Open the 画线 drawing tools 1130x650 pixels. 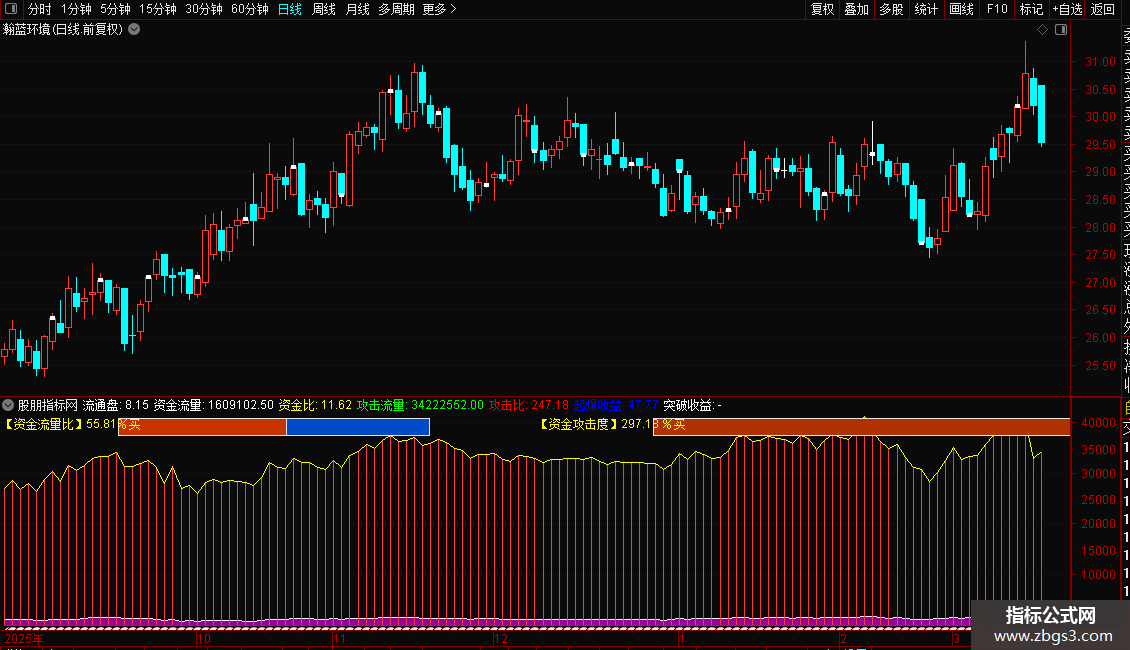pyautogui.click(x=961, y=9)
